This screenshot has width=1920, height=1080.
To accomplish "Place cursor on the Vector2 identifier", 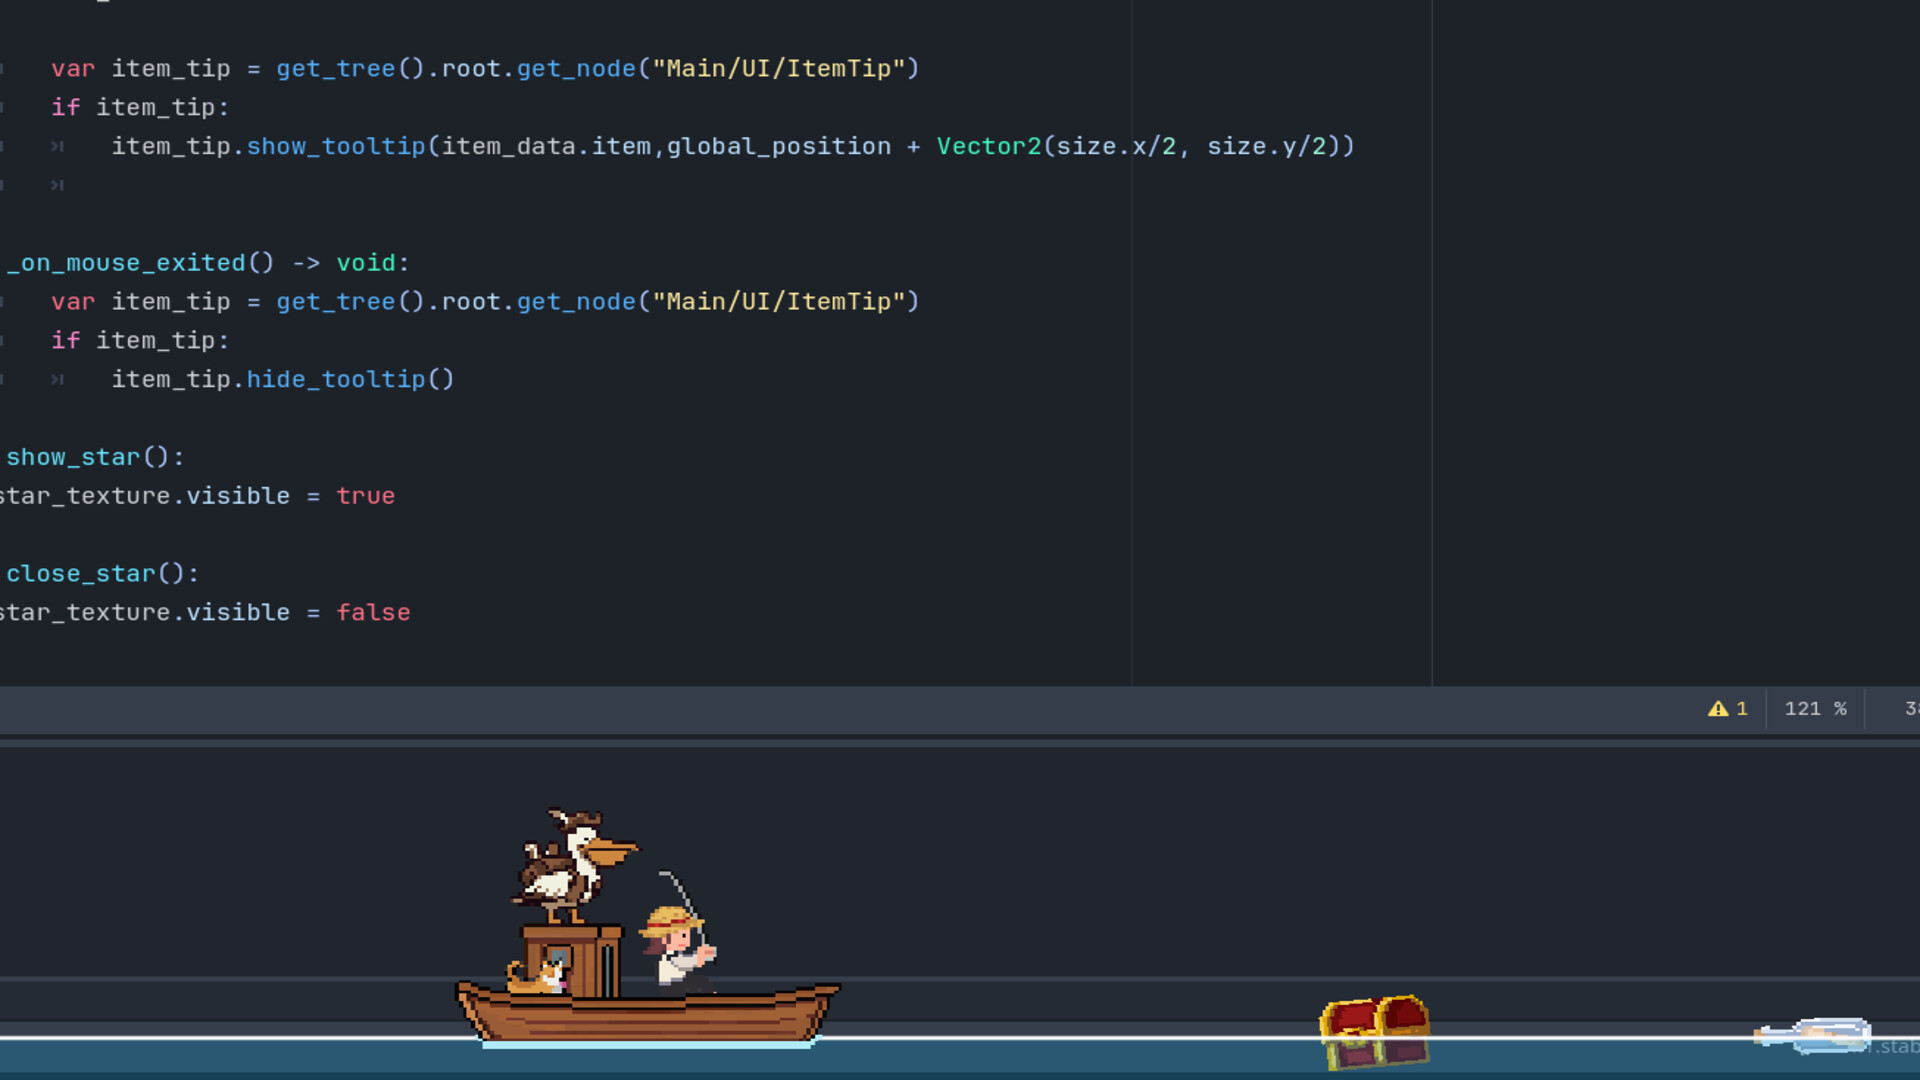I will tap(988, 146).
